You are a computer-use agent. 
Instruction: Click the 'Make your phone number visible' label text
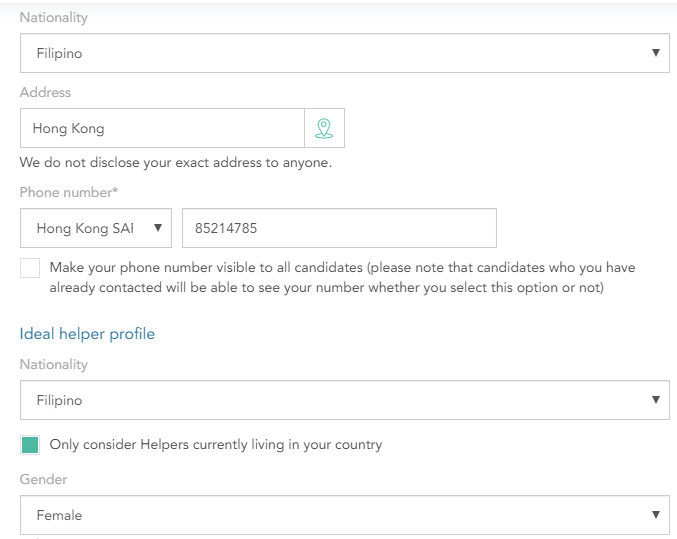coord(342,277)
